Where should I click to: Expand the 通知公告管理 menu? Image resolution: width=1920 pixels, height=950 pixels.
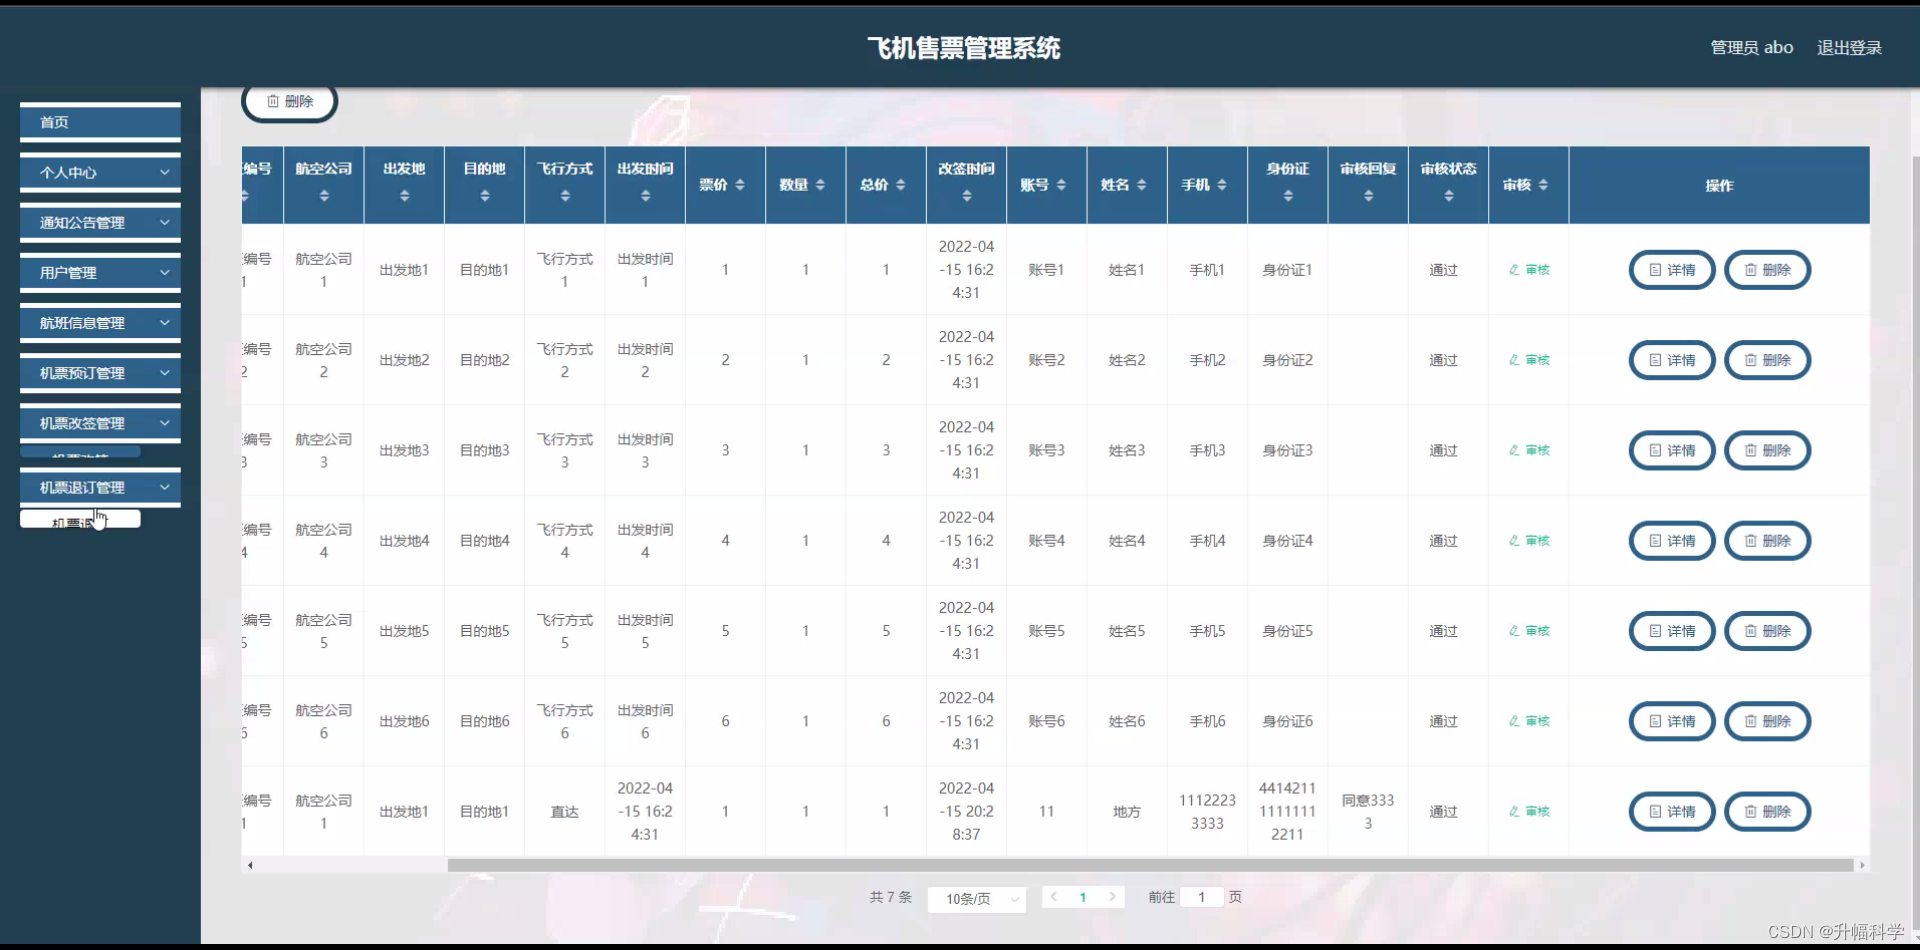[x=100, y=222]
